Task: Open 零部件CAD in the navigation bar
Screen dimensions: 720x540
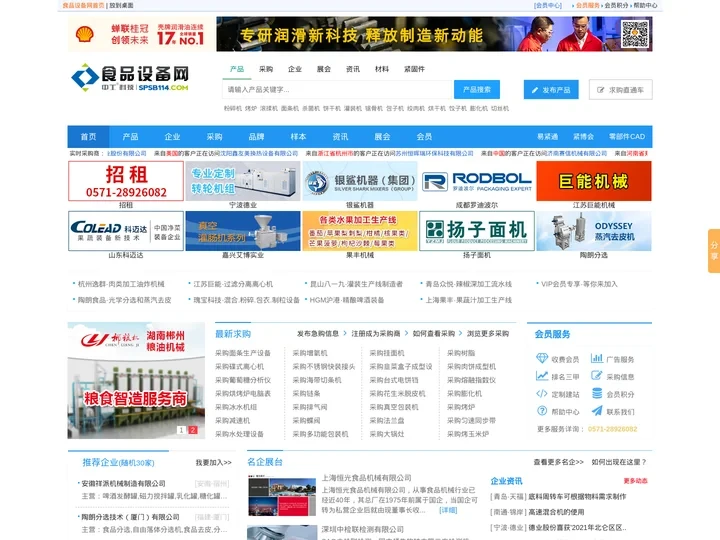Action: click(x=627, y=136)
